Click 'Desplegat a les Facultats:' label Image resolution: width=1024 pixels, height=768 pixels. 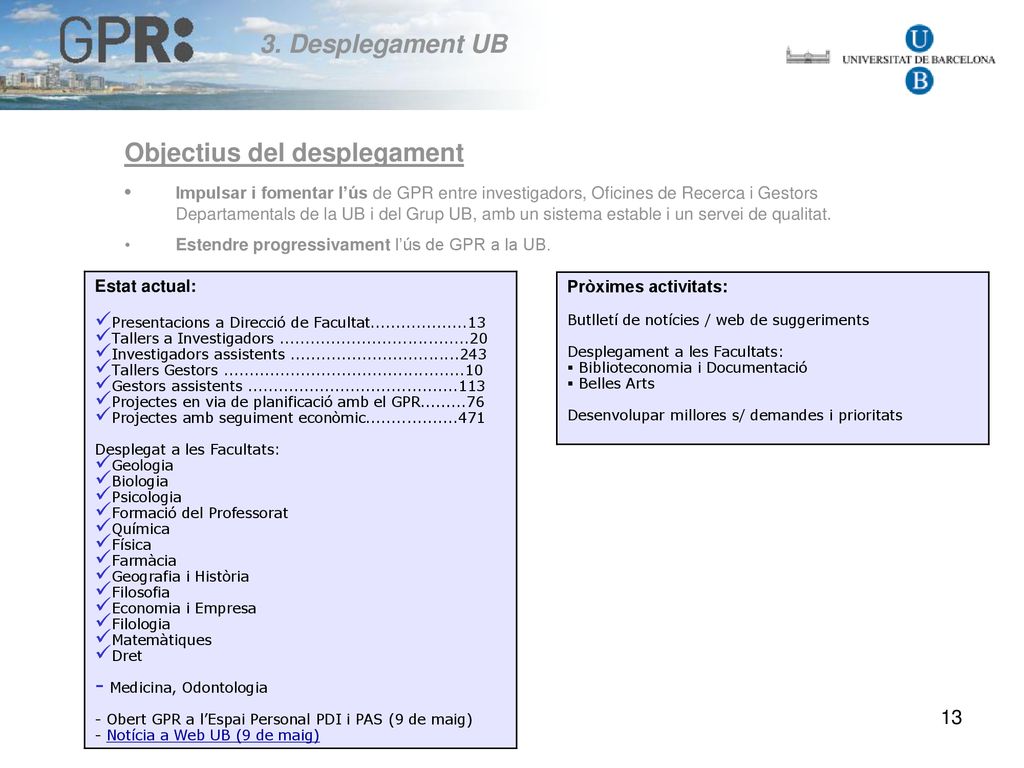pyautogui.click(x=187, y=449)
